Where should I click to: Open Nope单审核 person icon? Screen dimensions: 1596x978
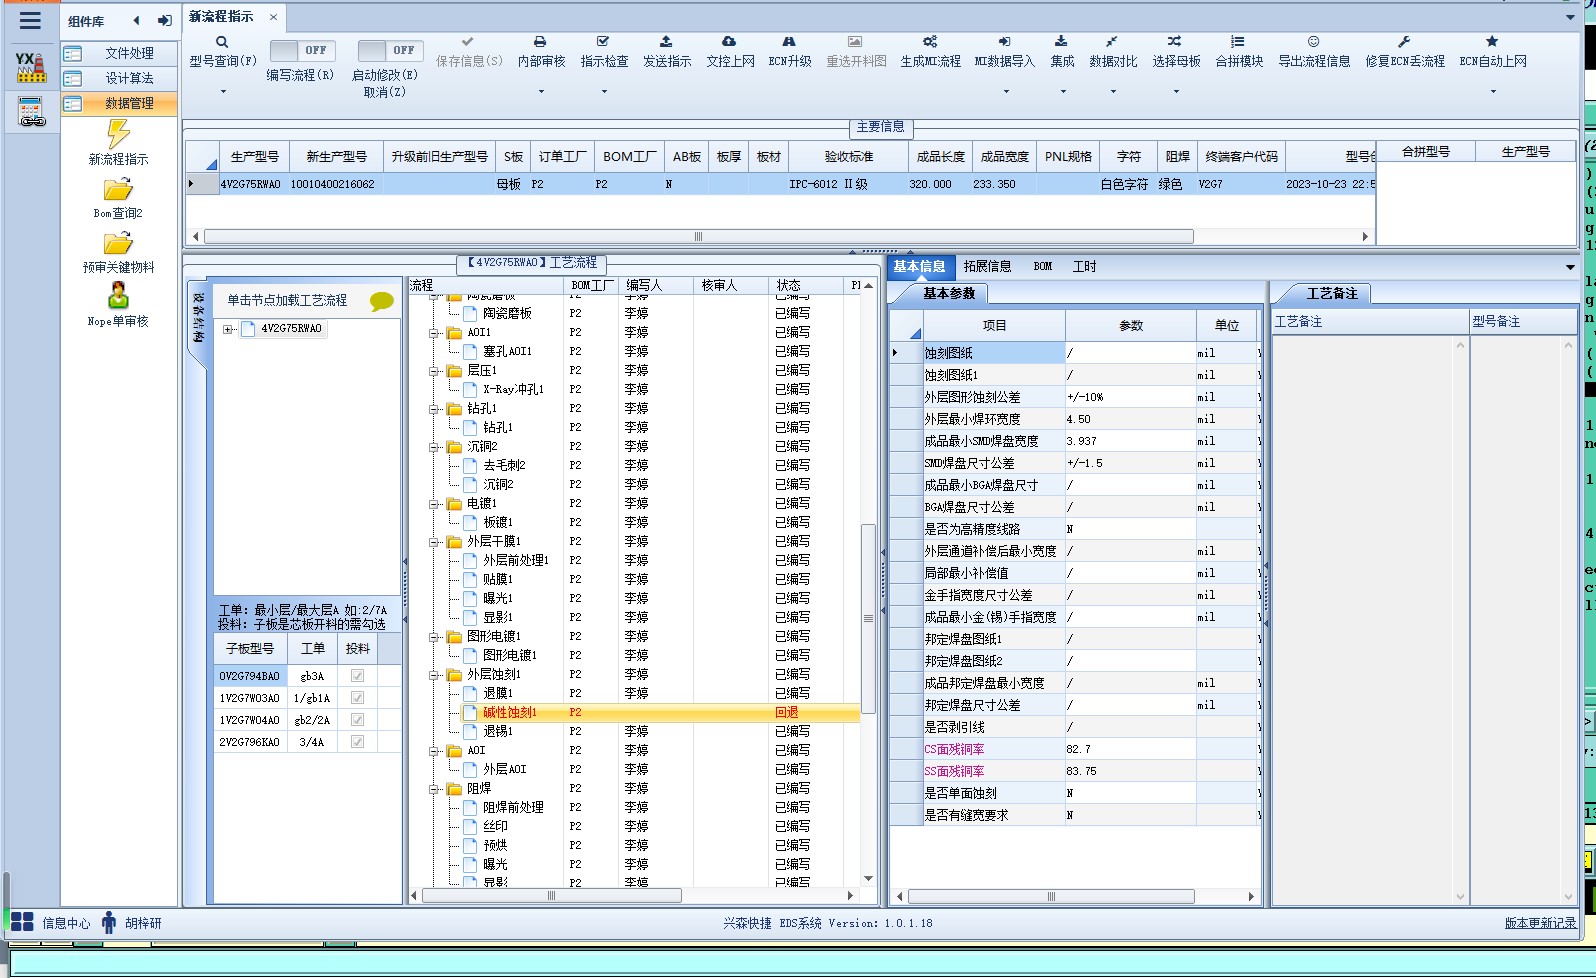pyautogui.click(x=118, y=296)
